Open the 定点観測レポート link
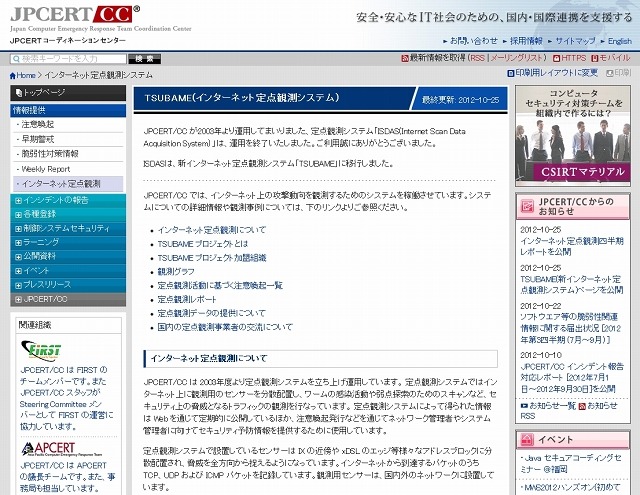This screenshot has height=495, width=640. click(x=187, y=299)
